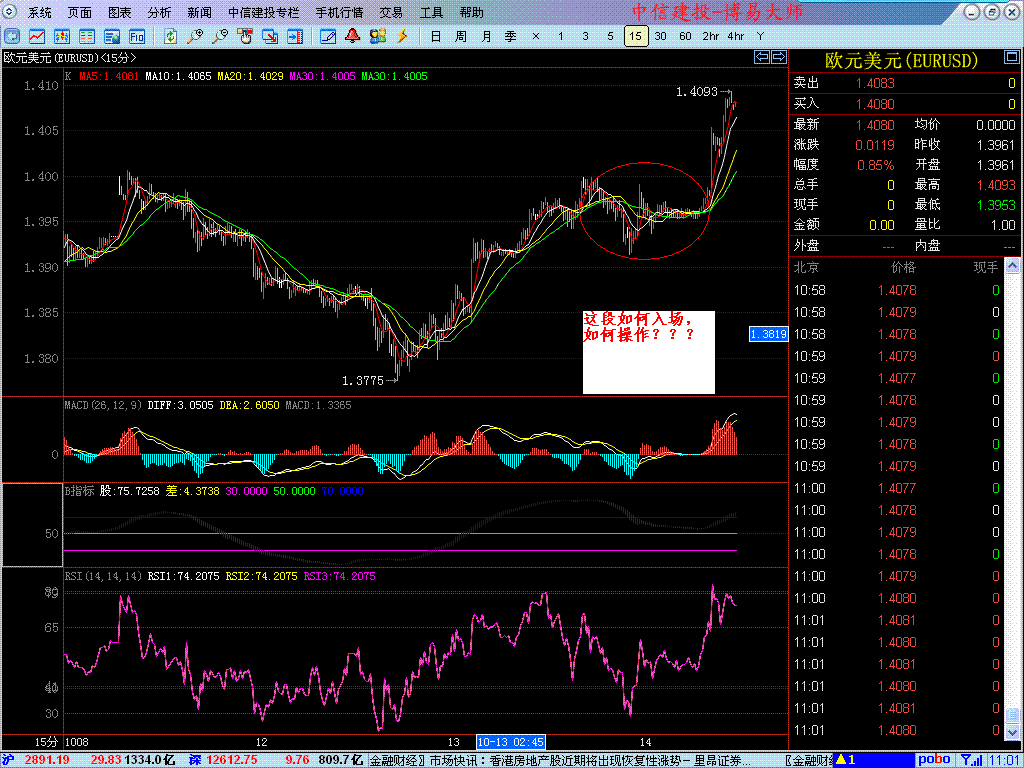Click the two-people users icon
This screenshot has height=768, width=1024.
[x=377, y=37]
